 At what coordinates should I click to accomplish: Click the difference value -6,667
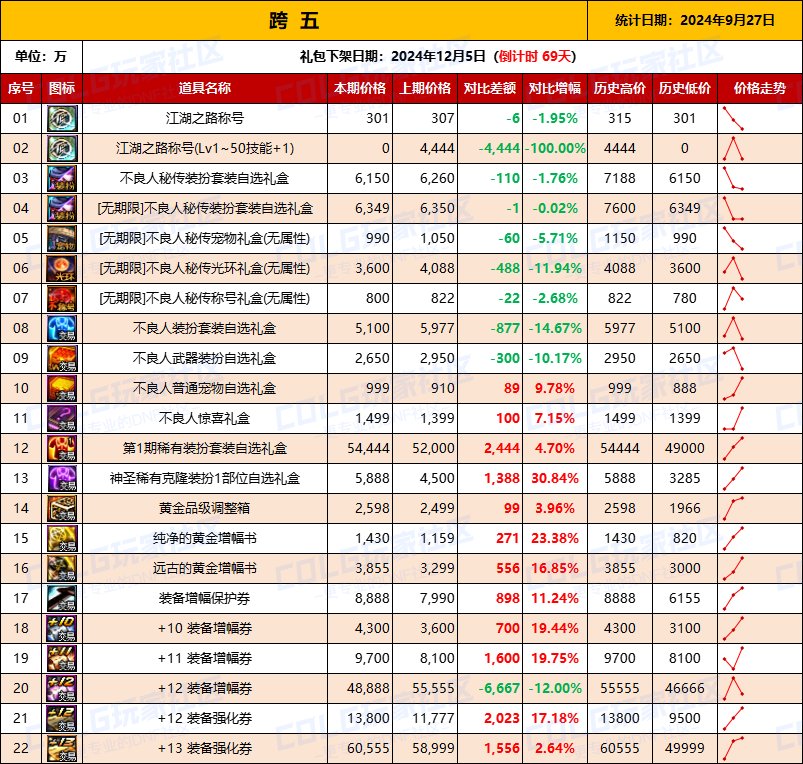click(x=499, y=688)
